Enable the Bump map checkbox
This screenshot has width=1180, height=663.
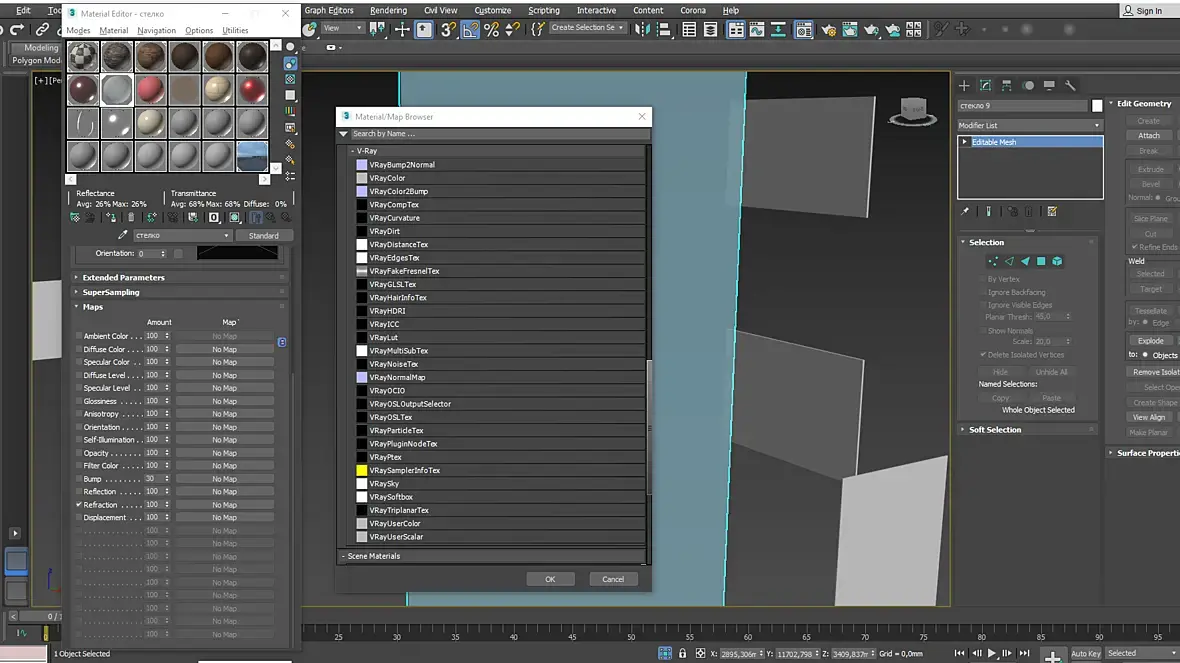[79, 479]
